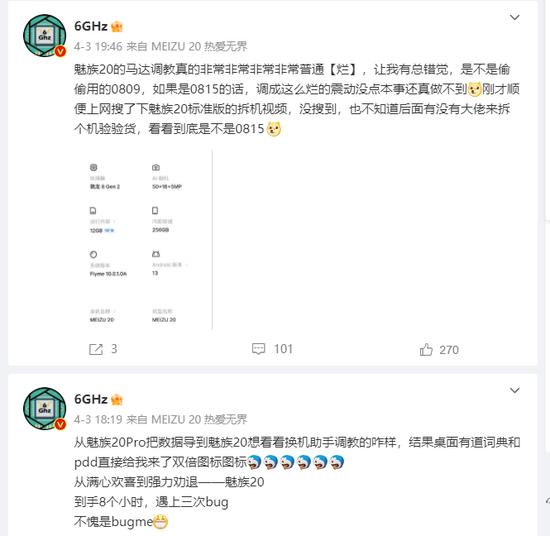This screenshot has width=550, height=536.
Task: Open comments icon showing 101
Action: click(259, 349)
